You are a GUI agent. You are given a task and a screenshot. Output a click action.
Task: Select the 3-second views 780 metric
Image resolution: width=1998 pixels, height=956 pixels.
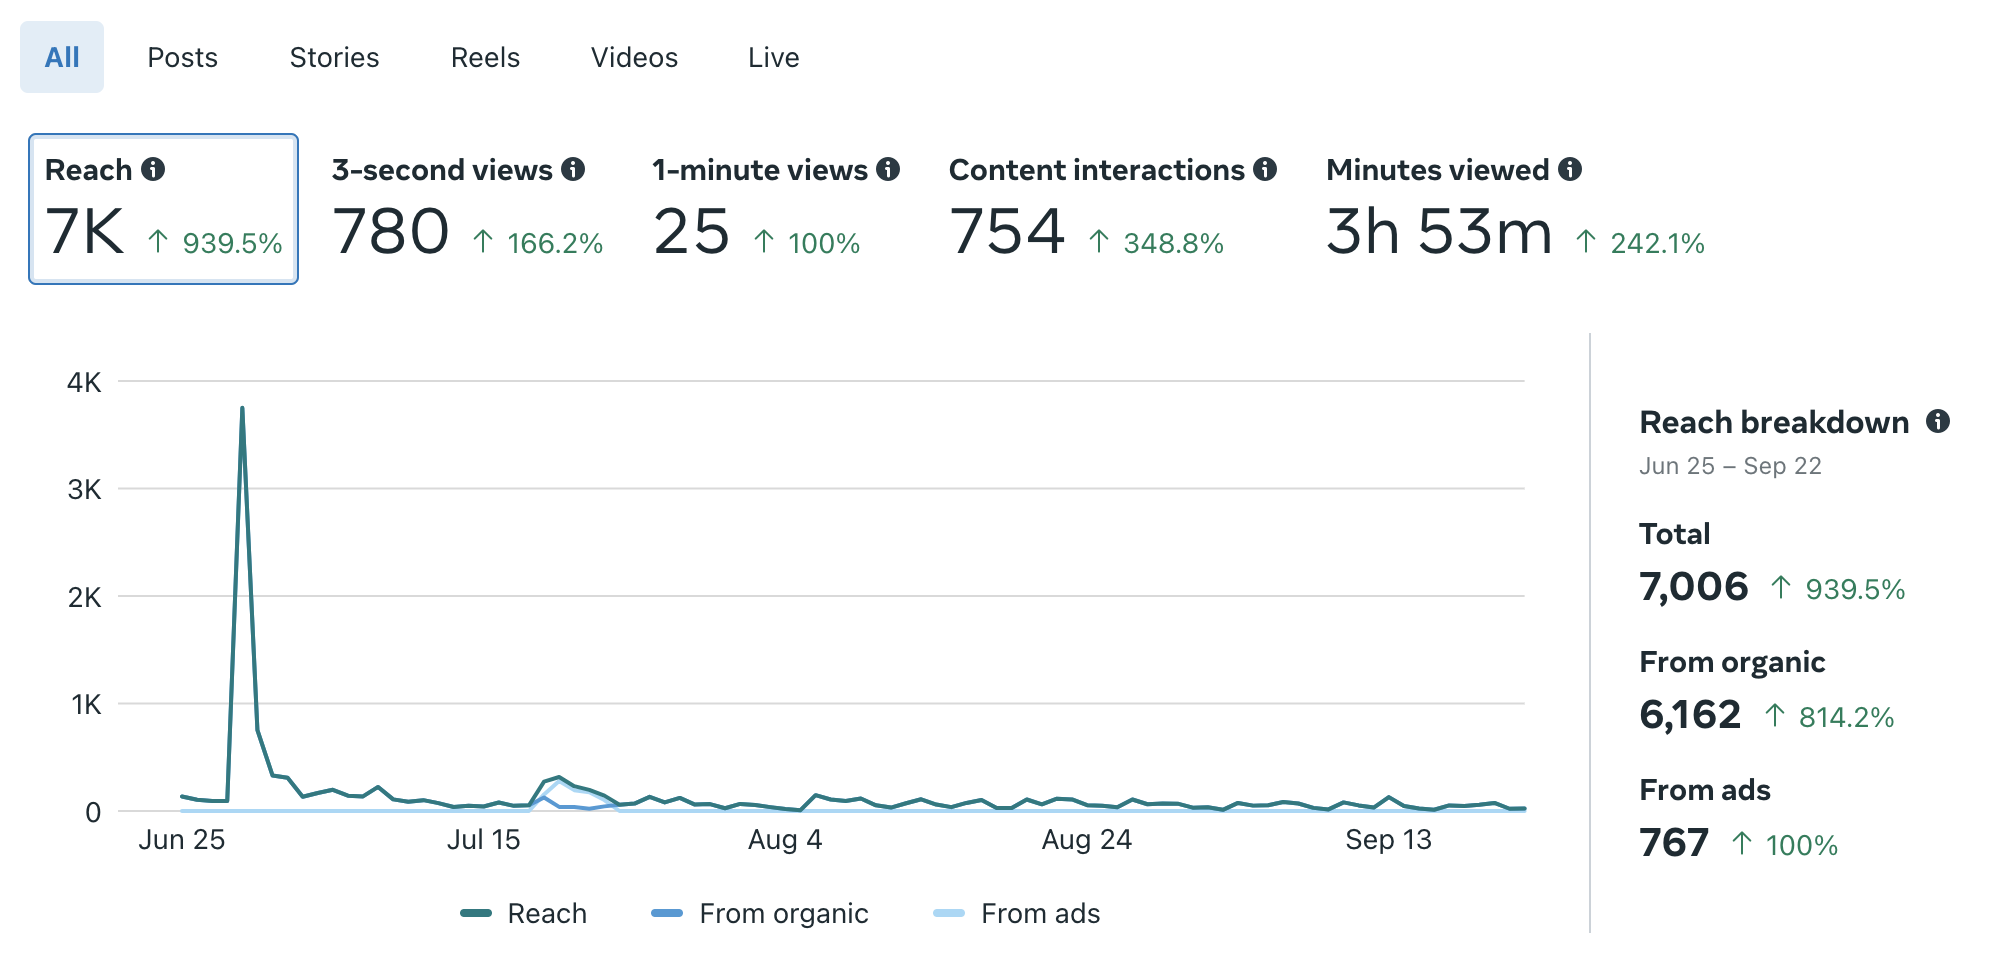point(467,209)
